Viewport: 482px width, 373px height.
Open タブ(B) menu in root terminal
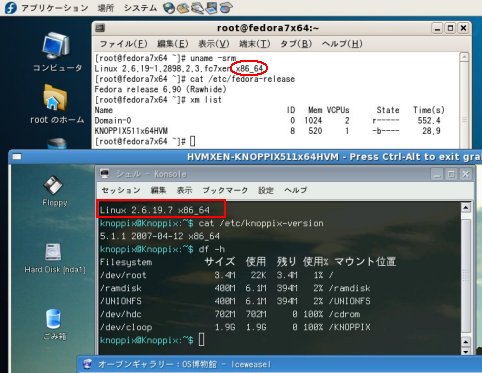click(296, 44)
